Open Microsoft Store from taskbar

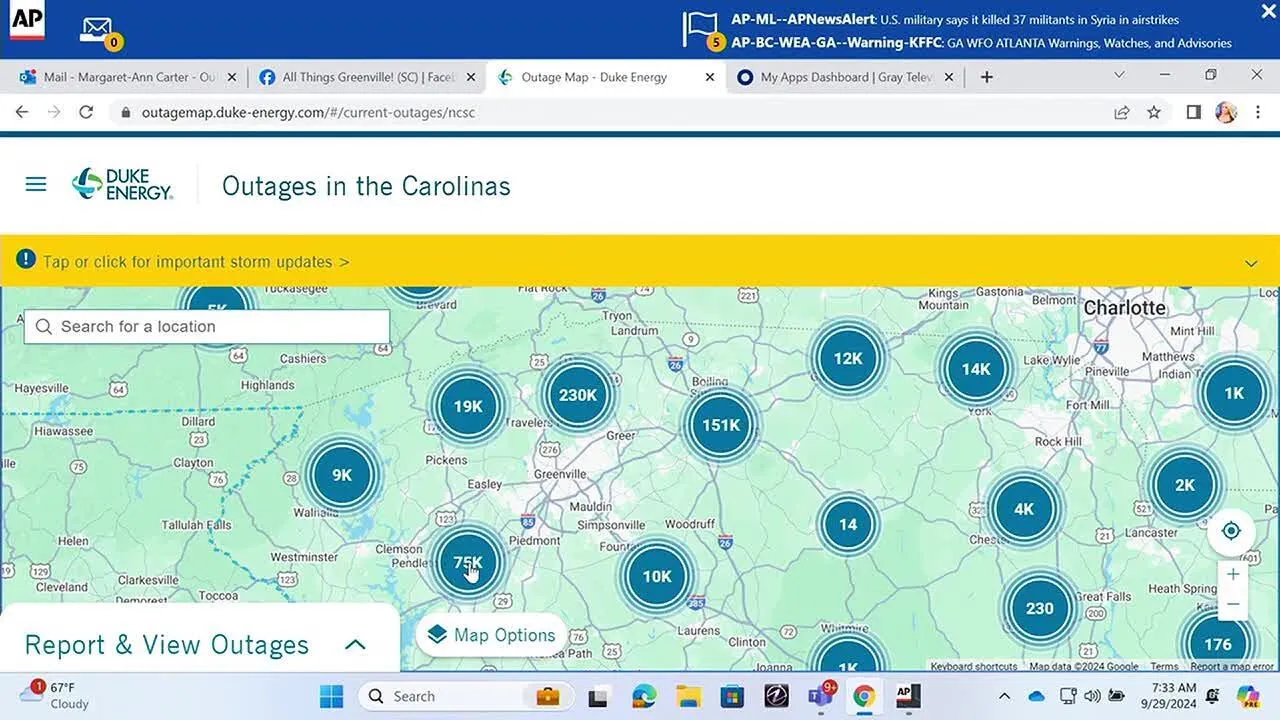pos(732,696)
